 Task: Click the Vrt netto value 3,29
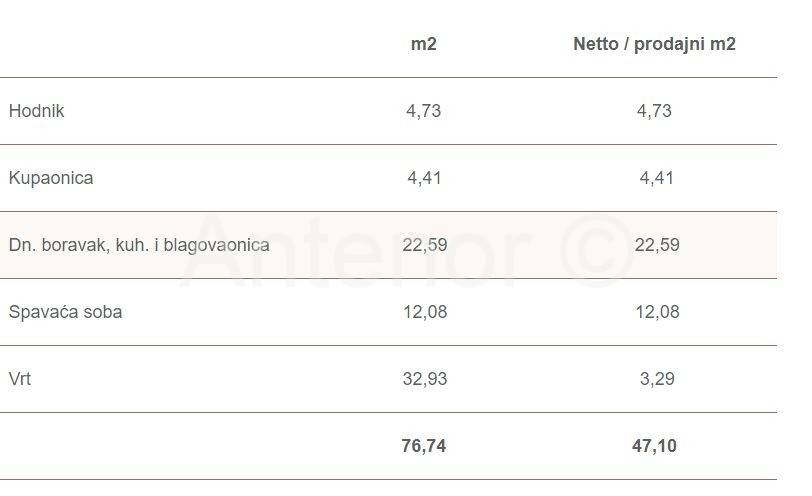point(654,379)
